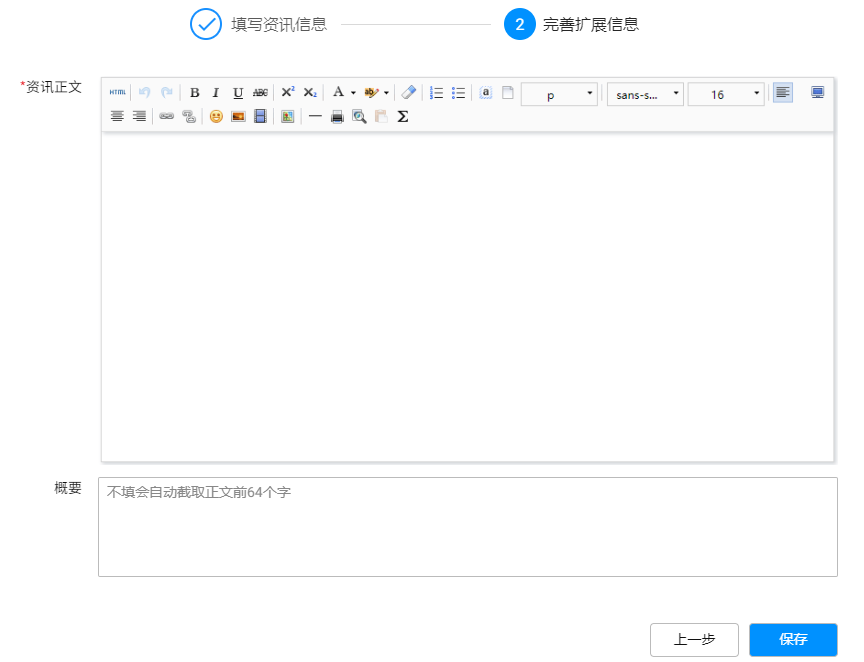Insert a hyperlink via chain icon
Screen dimensions: 864x662
[x=167, y=116]
